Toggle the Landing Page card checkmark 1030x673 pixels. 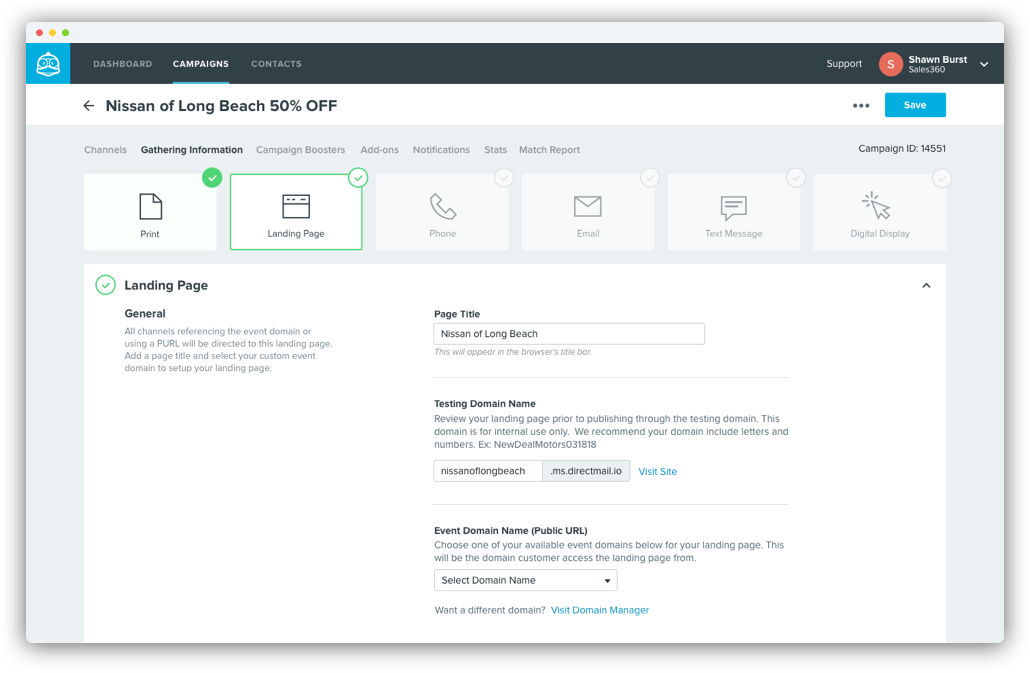click(358, 177)
